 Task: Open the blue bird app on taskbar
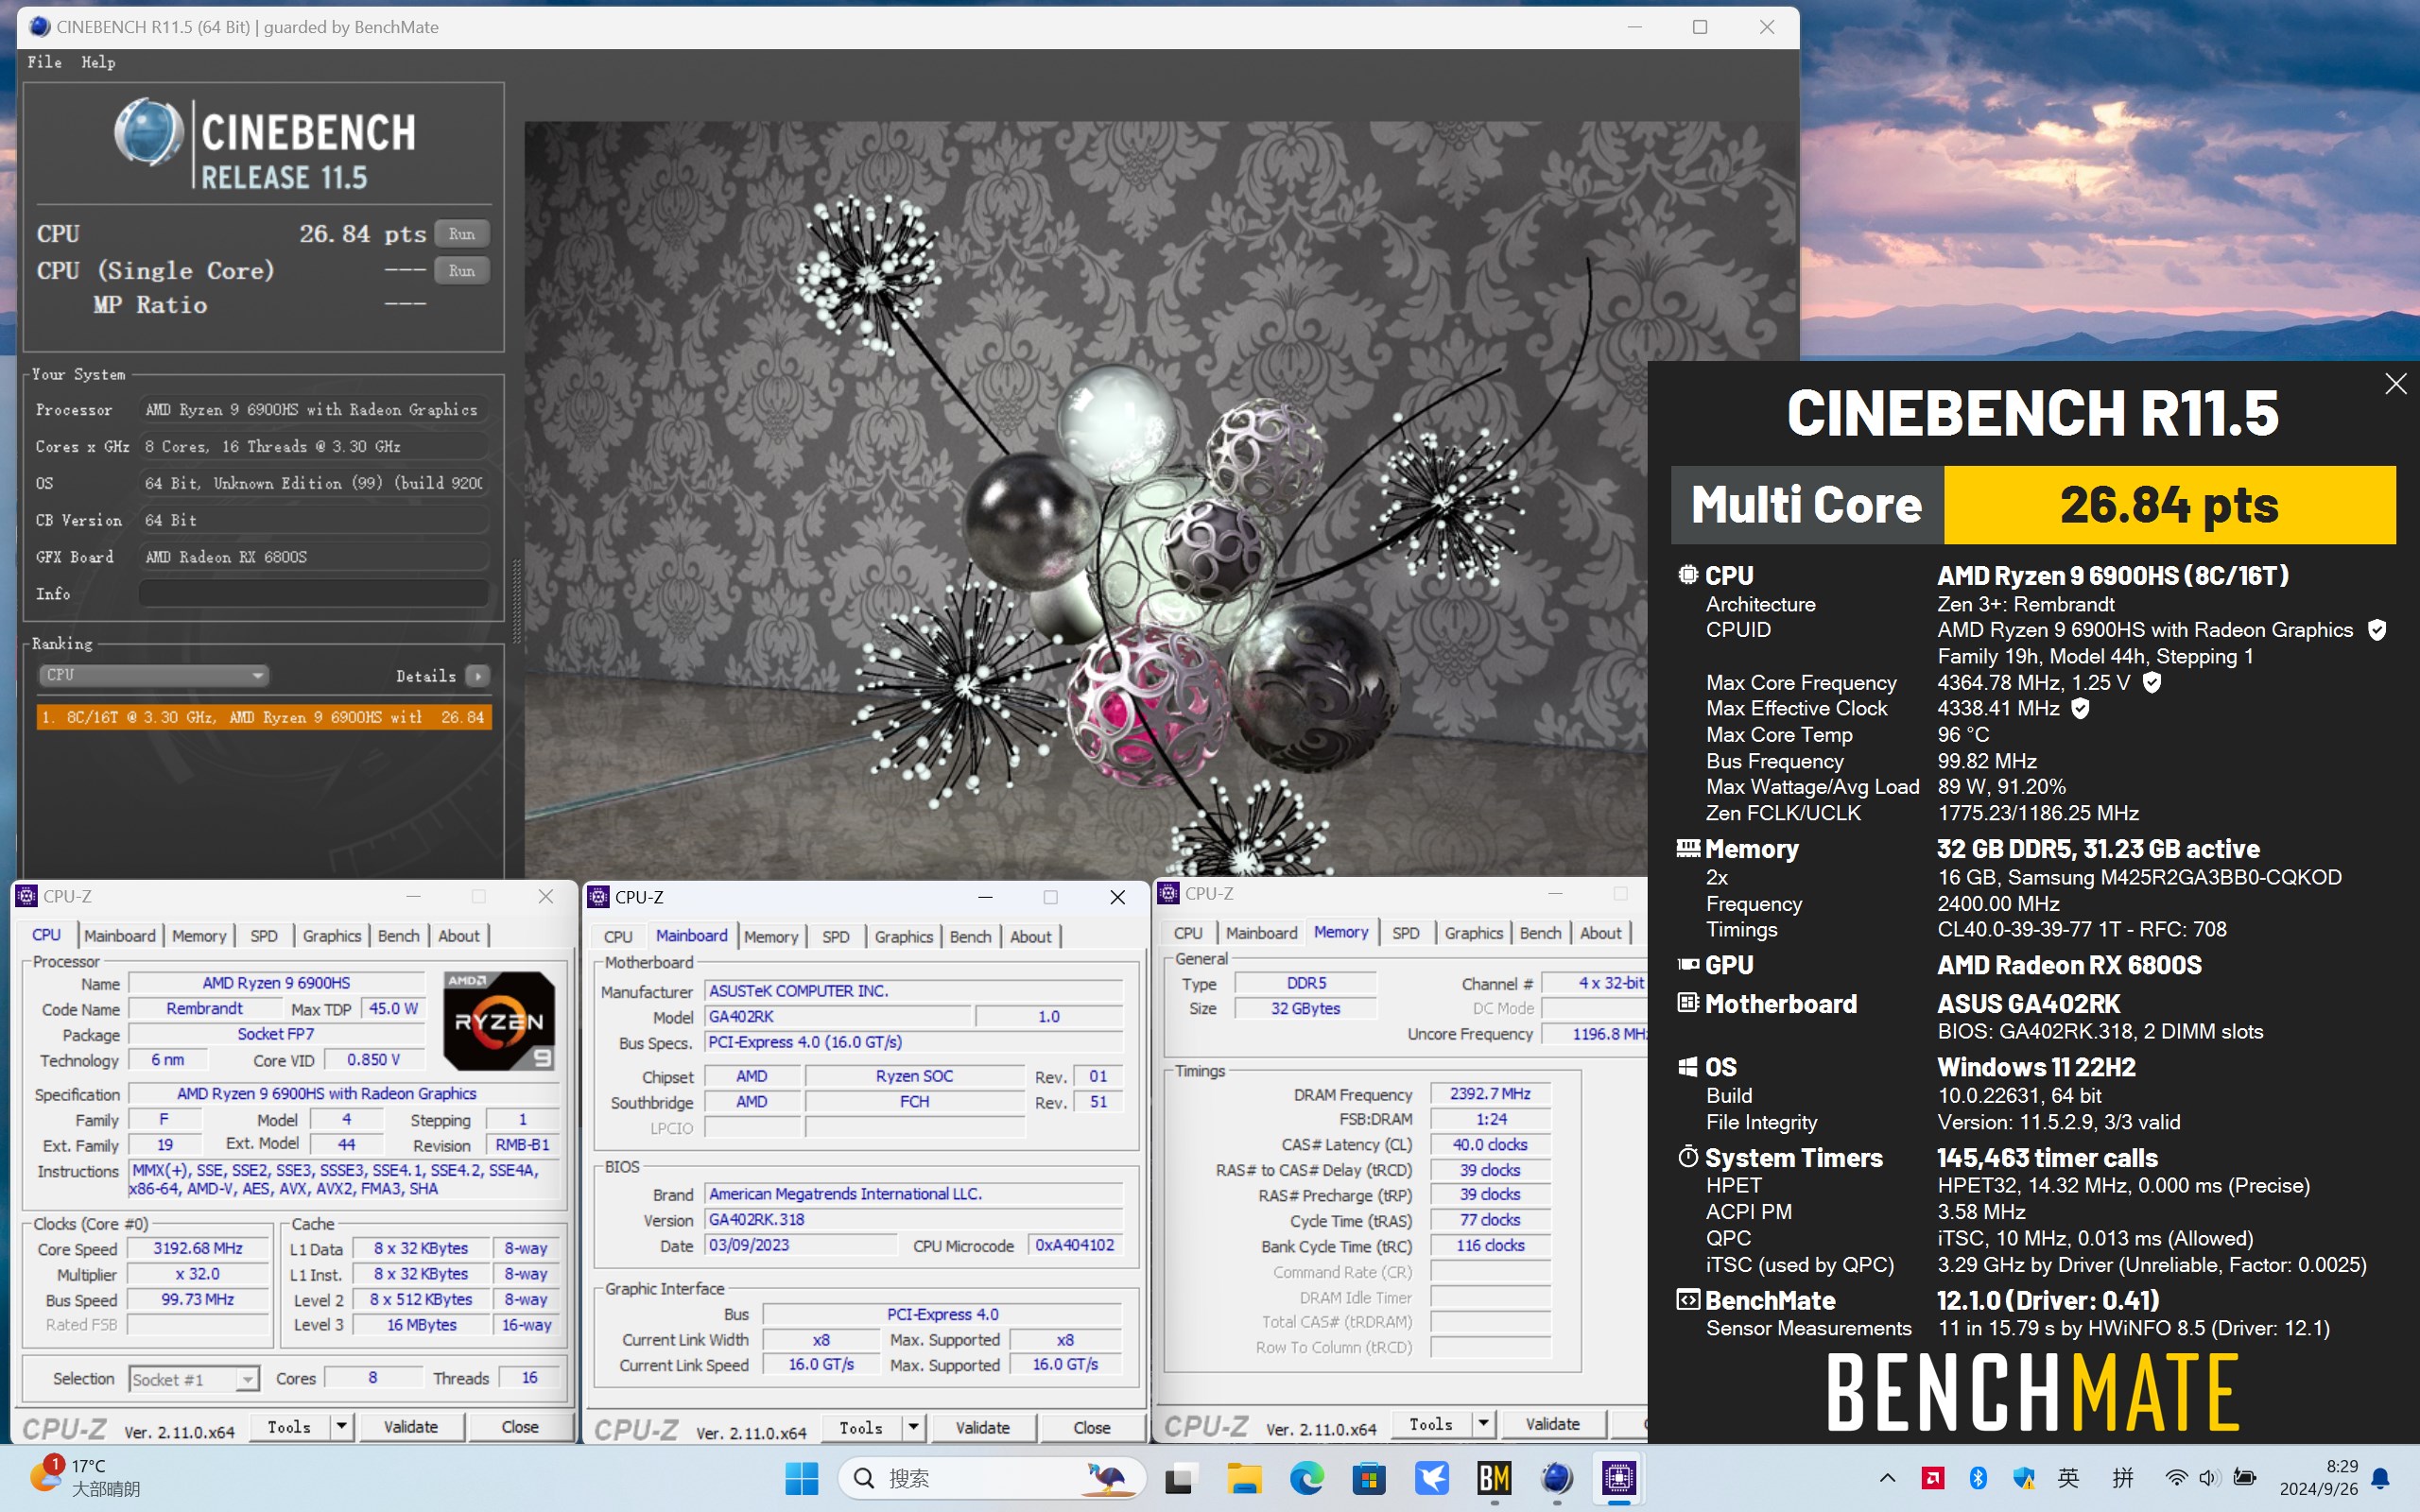pos(1432,1478)
